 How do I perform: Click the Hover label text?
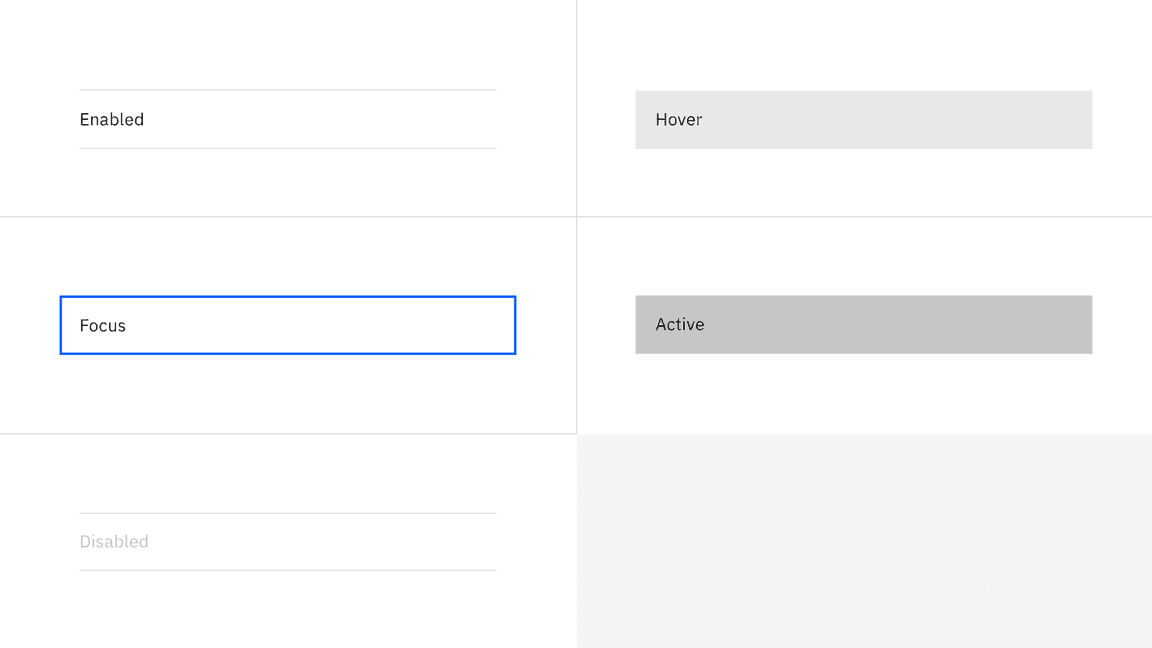(x=679, y=120)
